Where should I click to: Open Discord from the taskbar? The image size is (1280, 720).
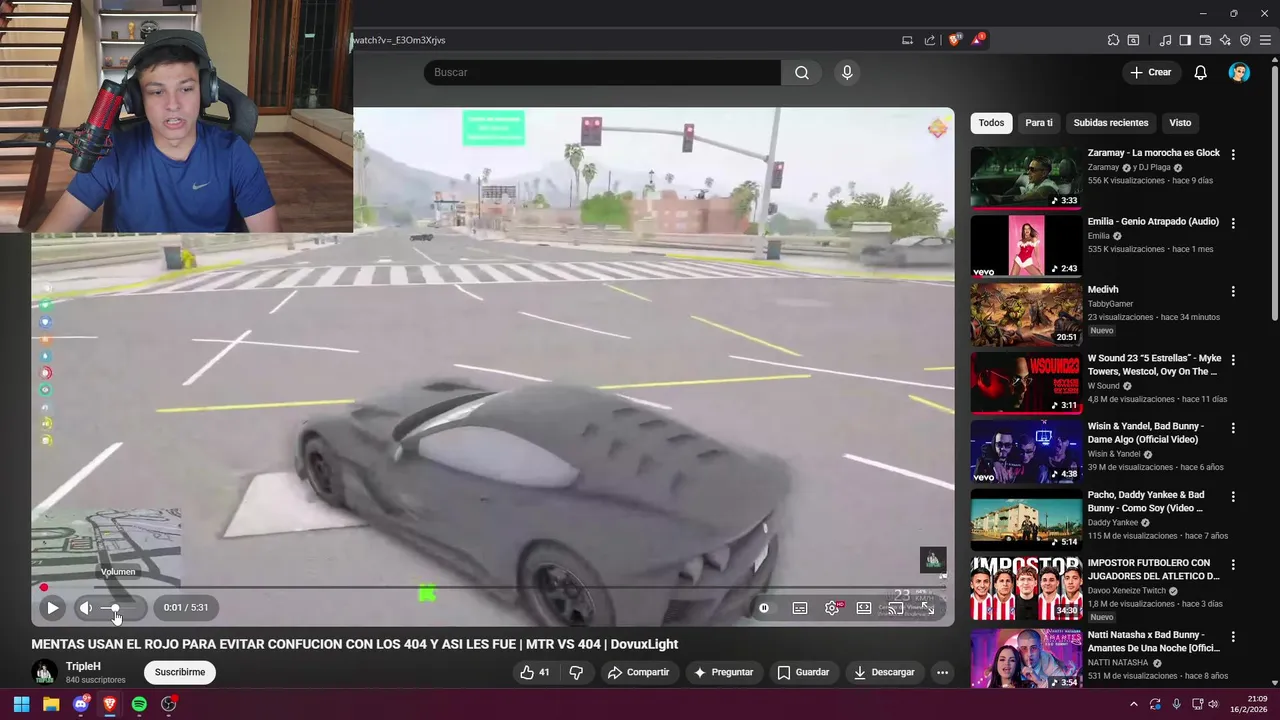pos(81,704)
